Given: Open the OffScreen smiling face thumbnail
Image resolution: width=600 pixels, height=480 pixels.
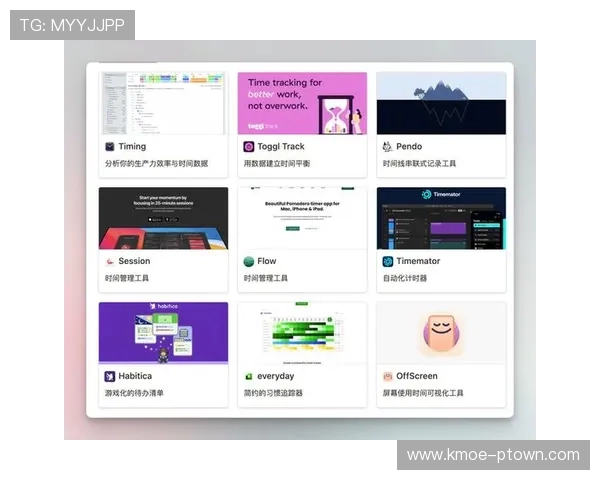Looking at the screenshot, I should [x=441, y=333].
